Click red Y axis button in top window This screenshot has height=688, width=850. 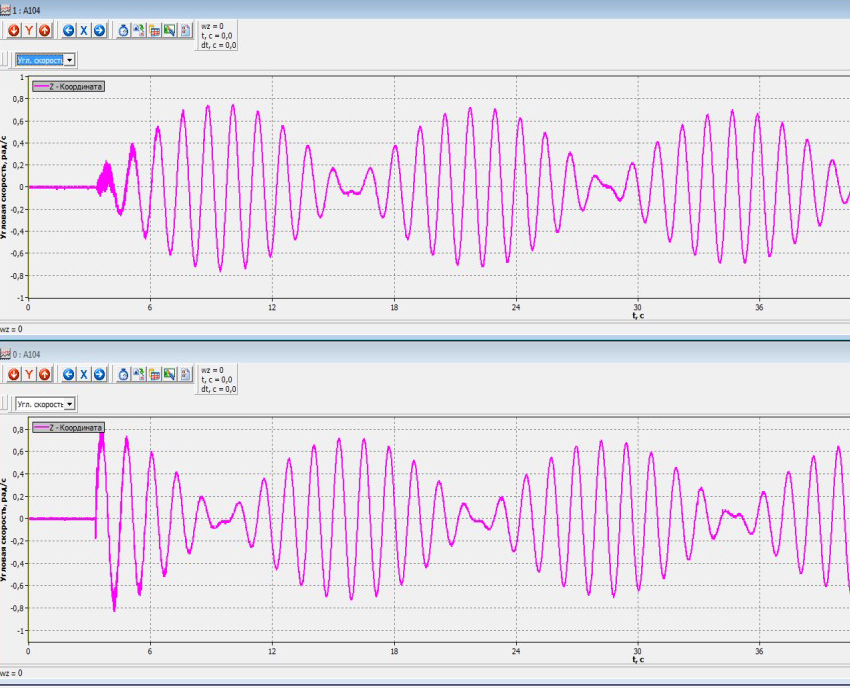coord(29,30)
